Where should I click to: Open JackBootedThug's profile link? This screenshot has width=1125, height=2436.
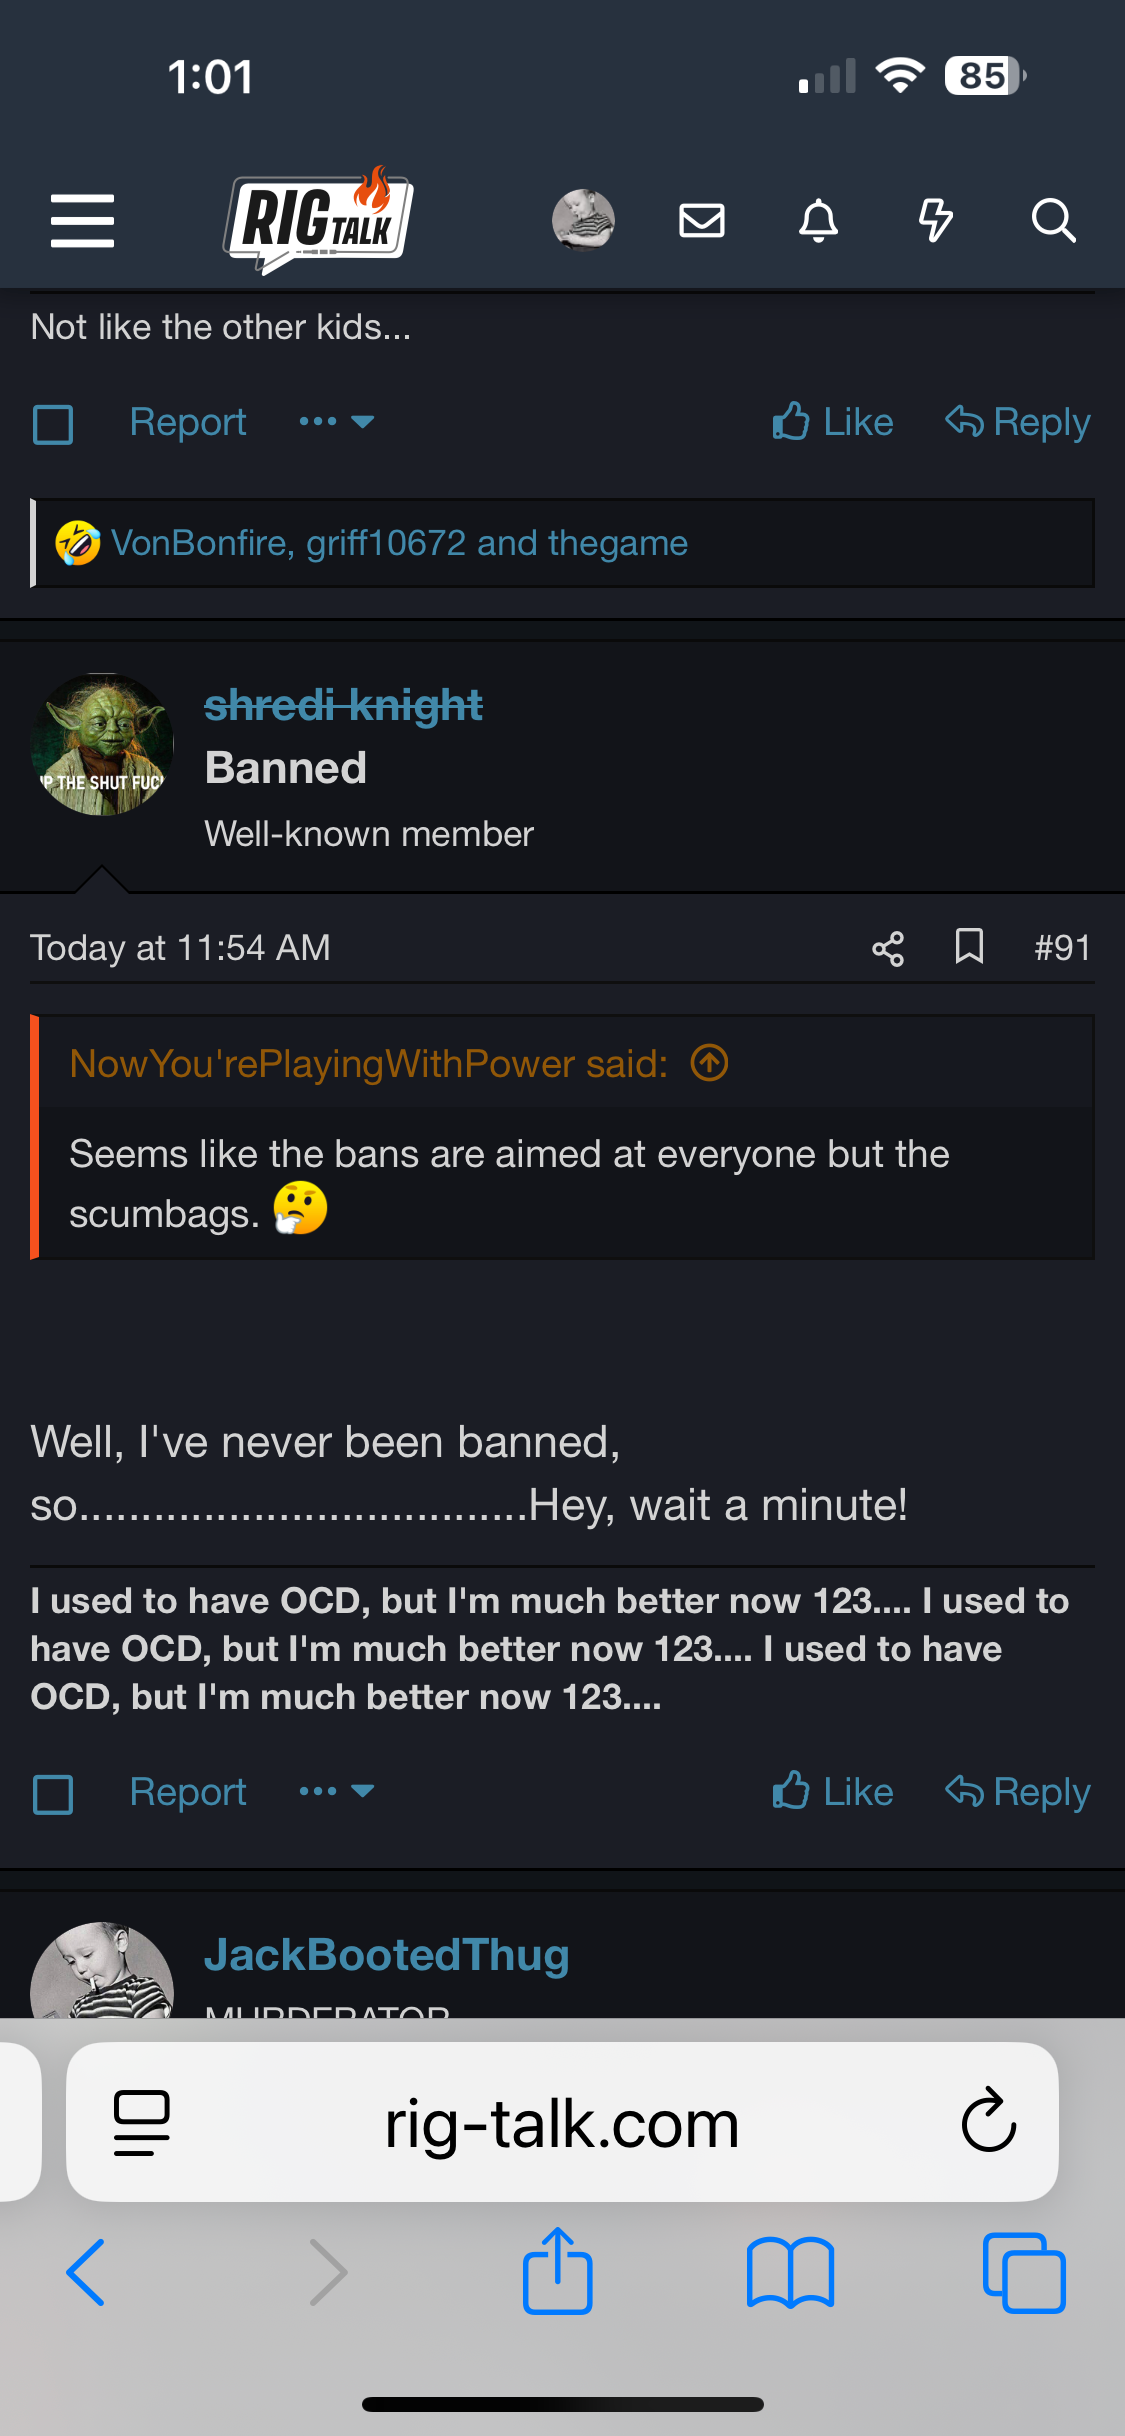386,1955
